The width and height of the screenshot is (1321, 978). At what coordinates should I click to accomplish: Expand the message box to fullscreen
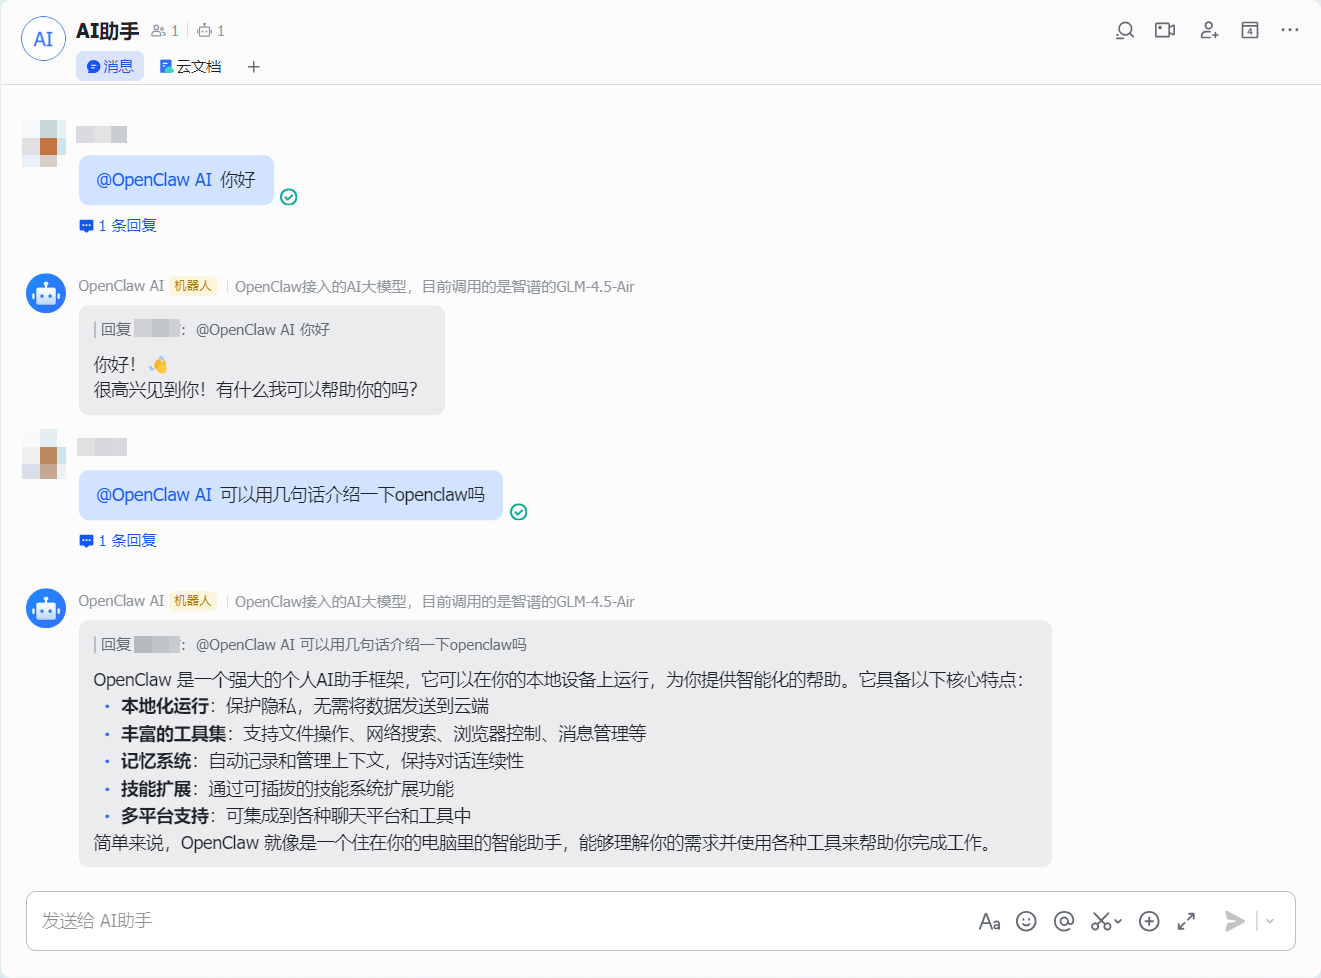[1186, 921]
